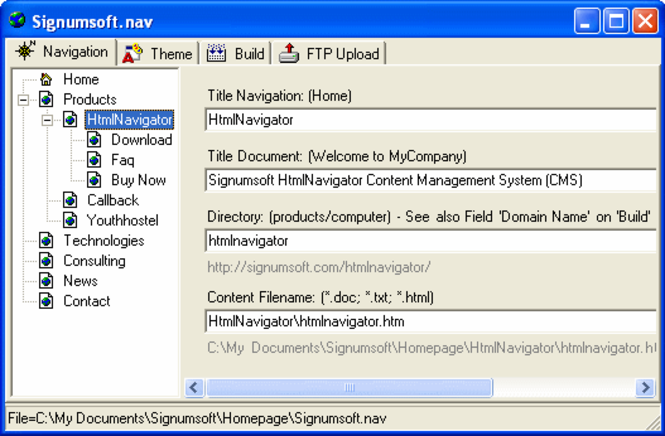
Task: Click the Contact page icon
Action: [x=46, y=301]
